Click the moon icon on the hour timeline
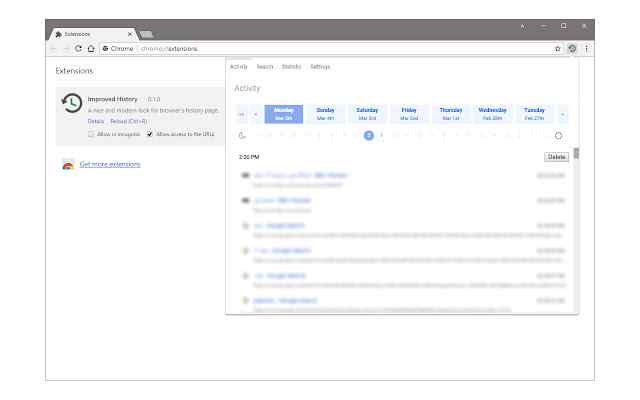The image size is (640, 400). point(242,136)
